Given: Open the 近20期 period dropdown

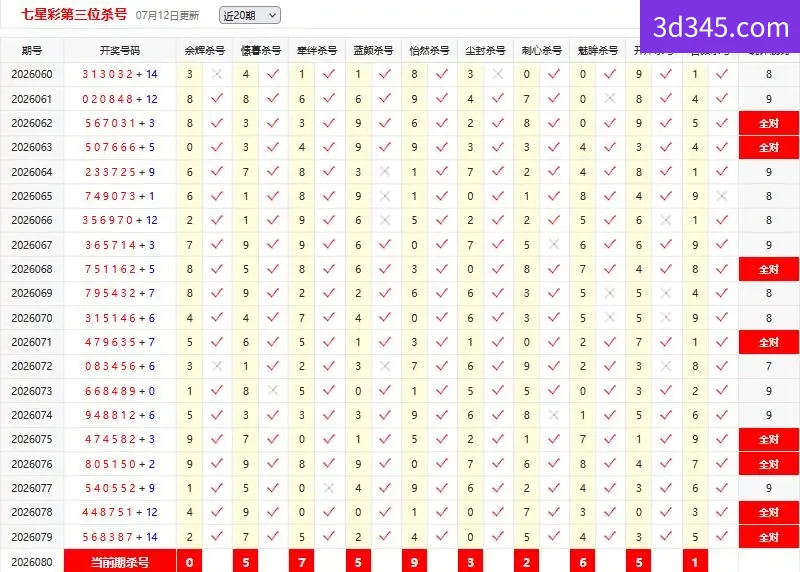Looking at the screenshot, I should [249, 15].
